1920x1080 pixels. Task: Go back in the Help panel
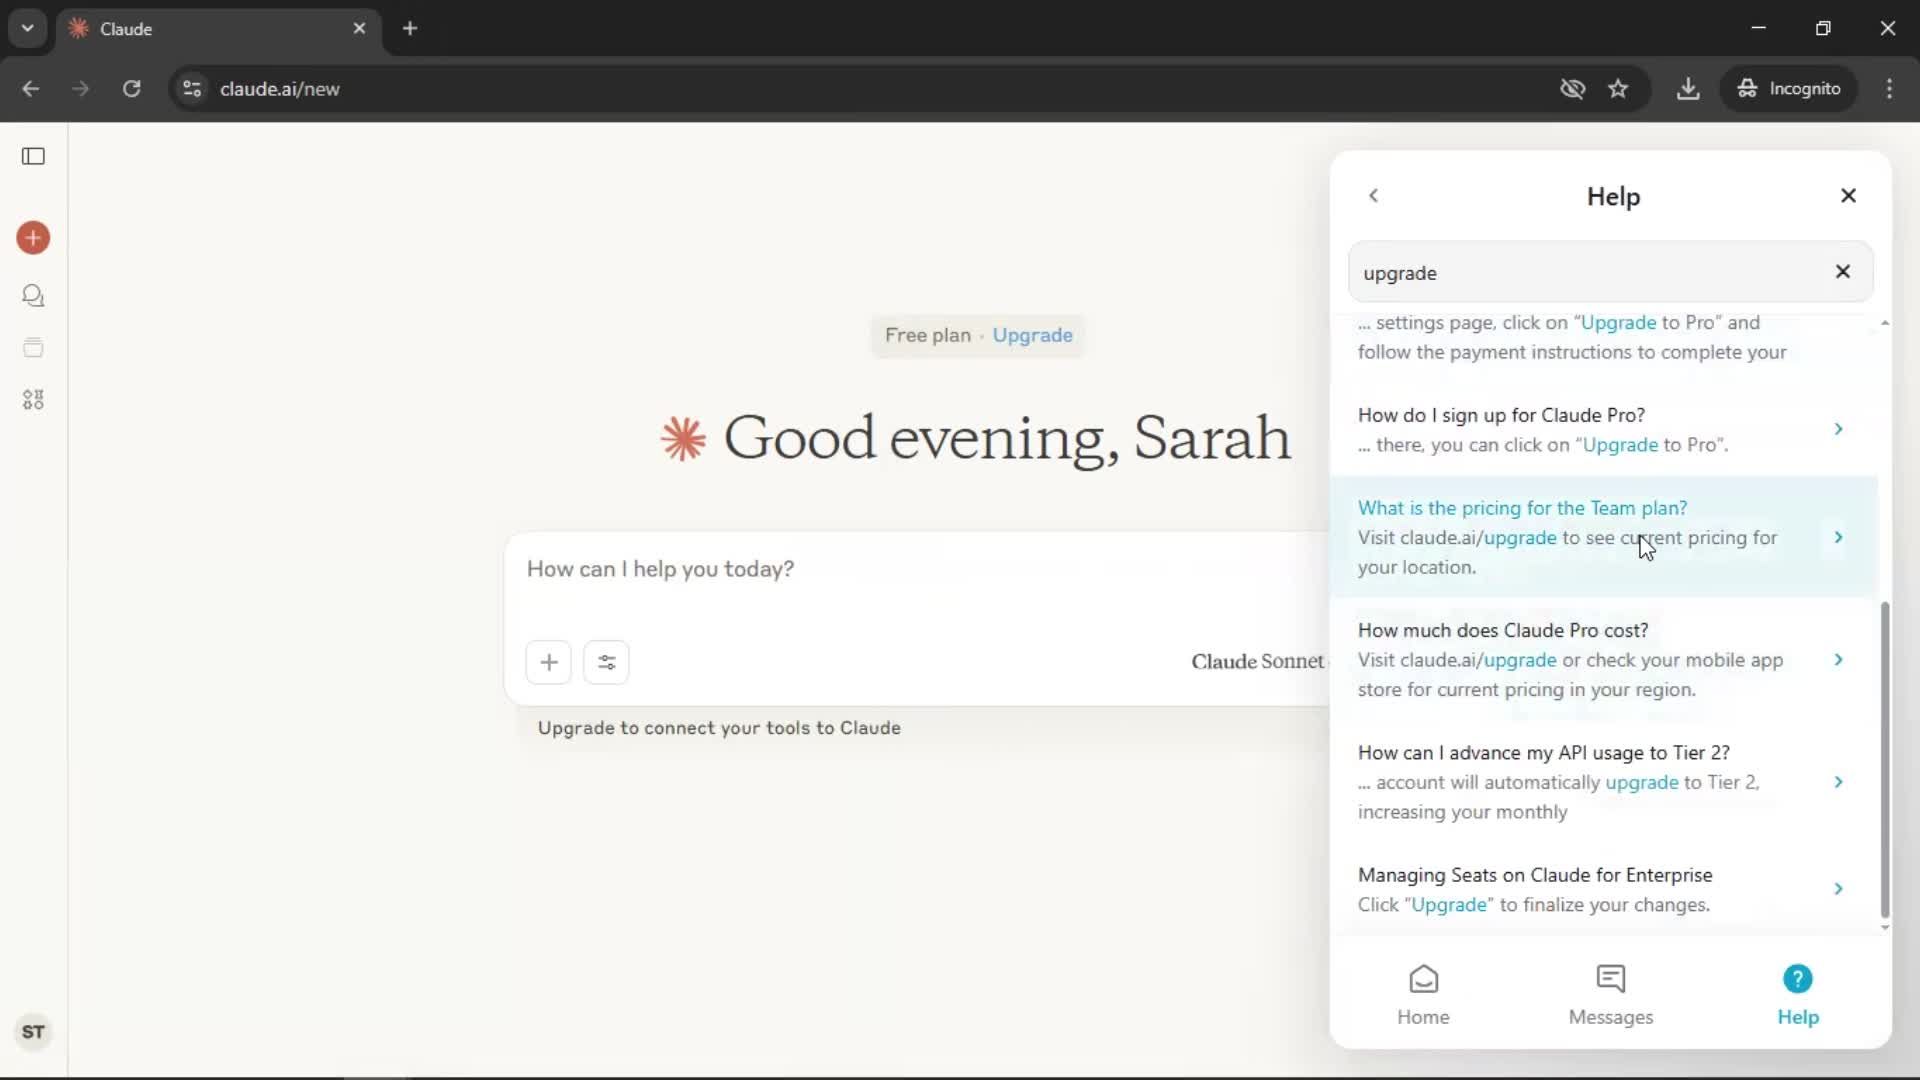click(x=1374, y=196)
